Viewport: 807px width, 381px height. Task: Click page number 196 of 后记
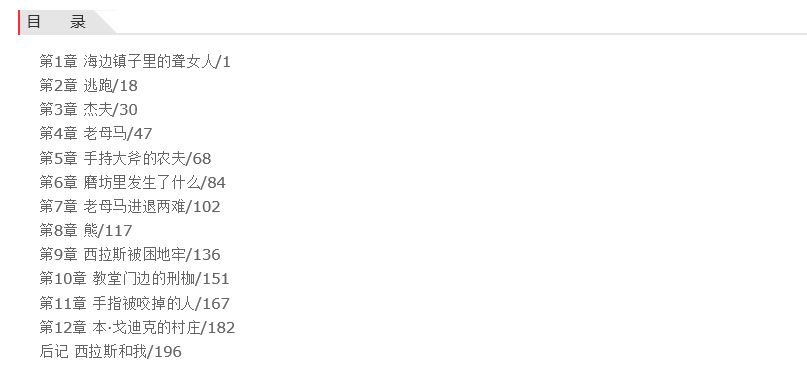pos(168,352)
